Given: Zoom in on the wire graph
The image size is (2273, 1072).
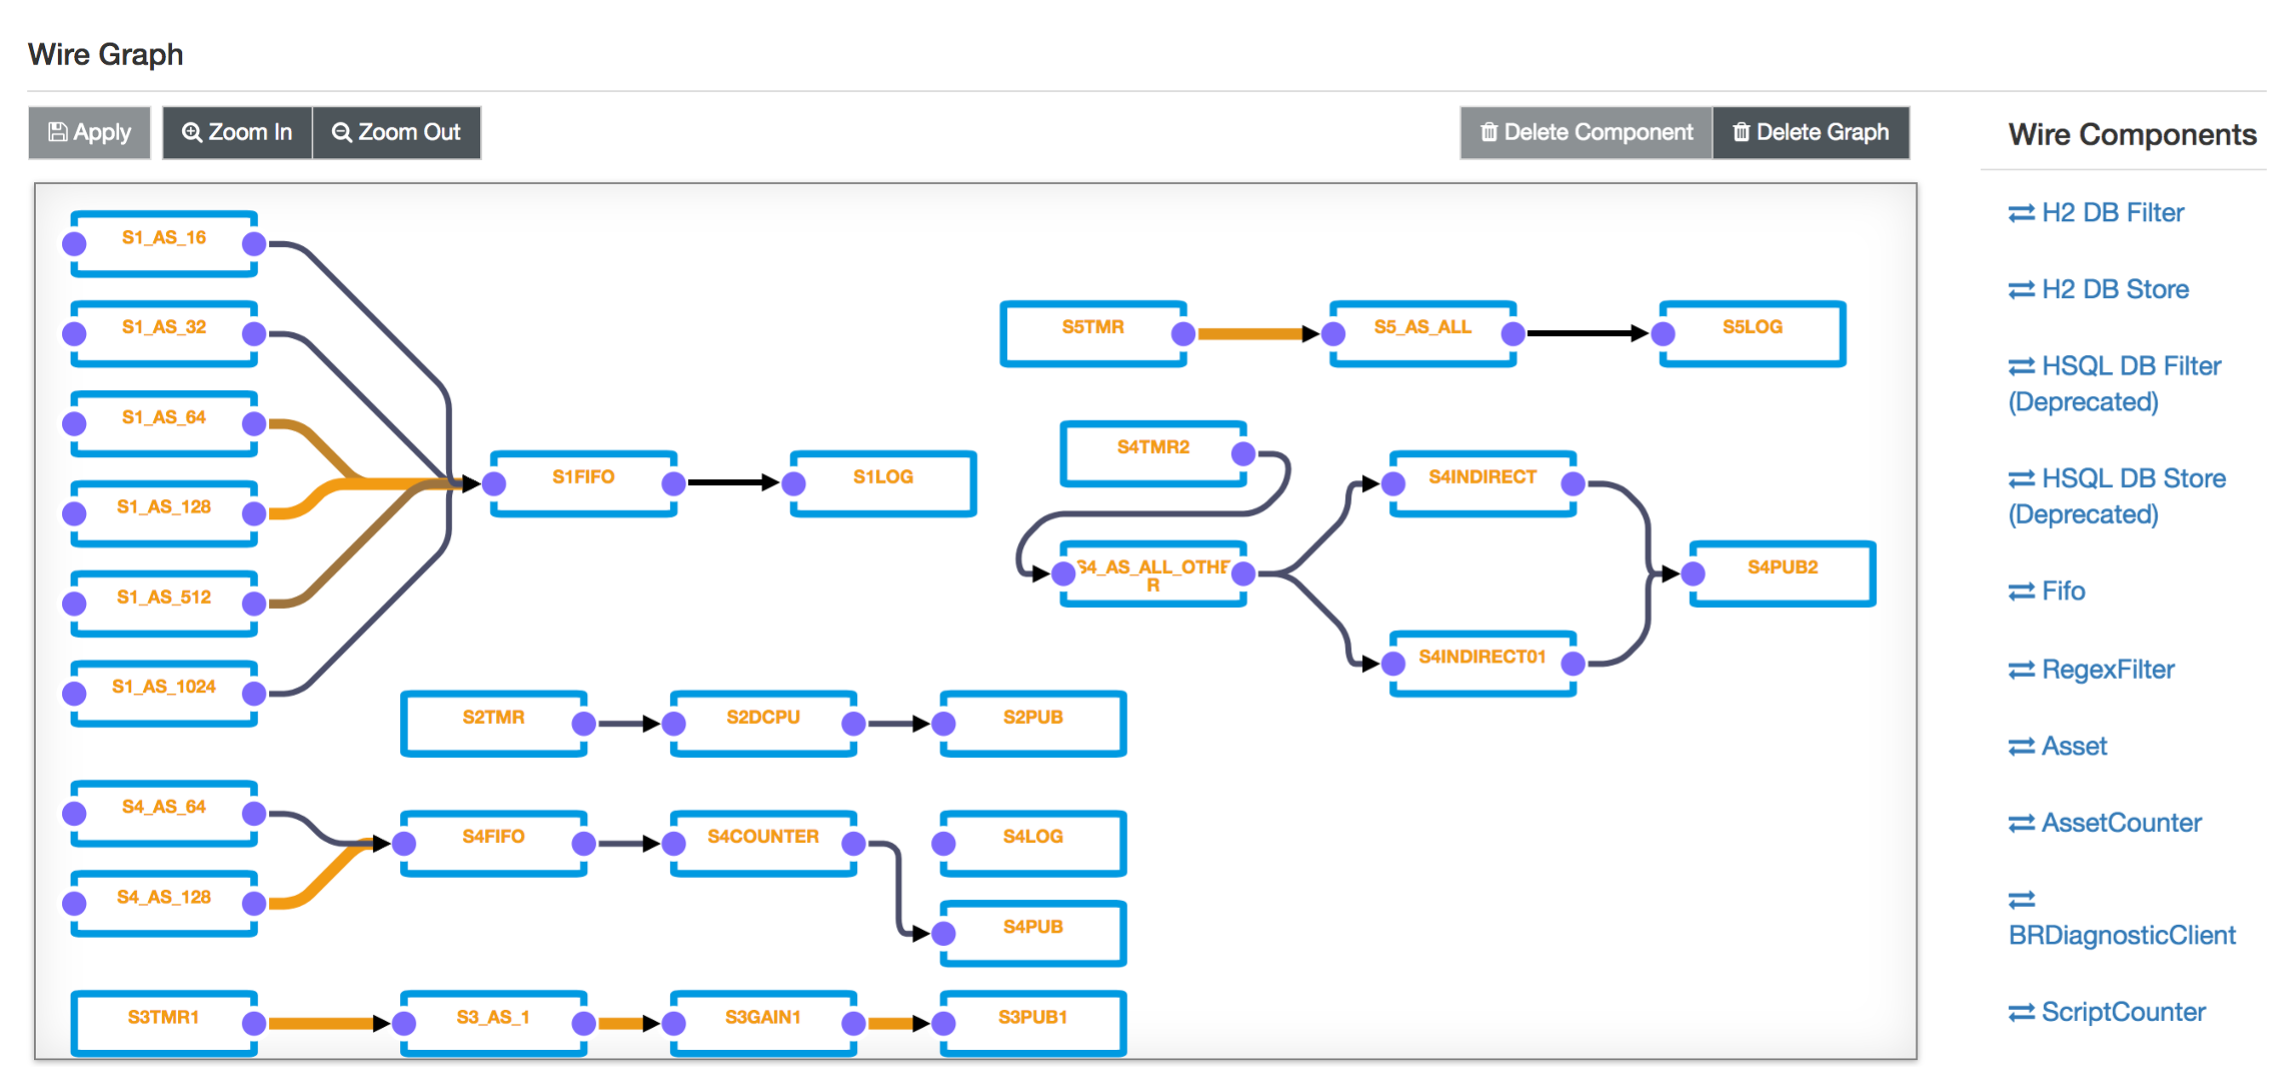Looking at the screenshot, I should pos(237,132).
